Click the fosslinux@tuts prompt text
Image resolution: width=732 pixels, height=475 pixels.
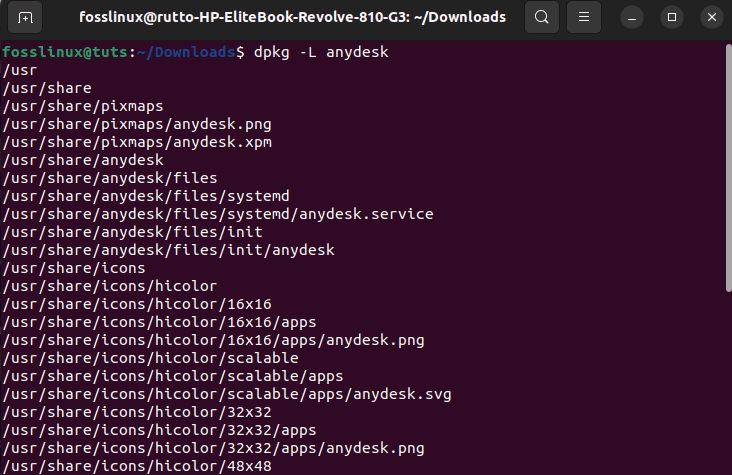pos(65,52)
